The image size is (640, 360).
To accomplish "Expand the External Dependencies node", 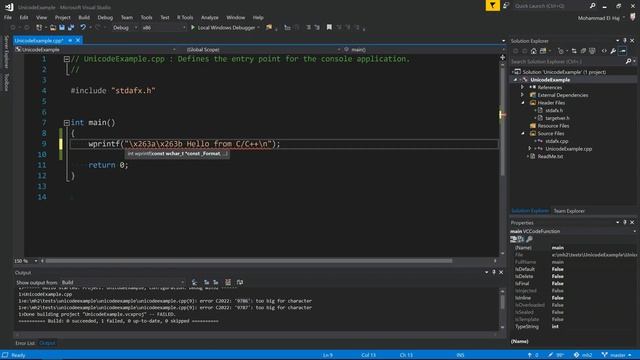I will (x=522, y=95).
